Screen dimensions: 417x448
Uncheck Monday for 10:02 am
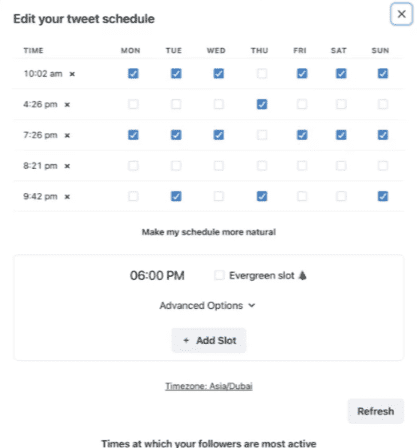(133, 73)
